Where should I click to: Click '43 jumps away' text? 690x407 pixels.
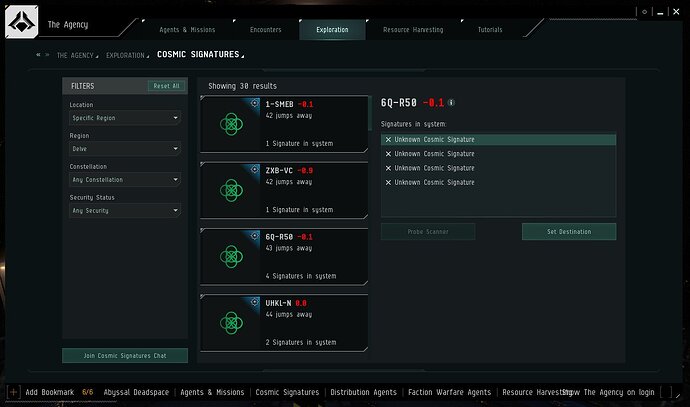tap(289, 248)
